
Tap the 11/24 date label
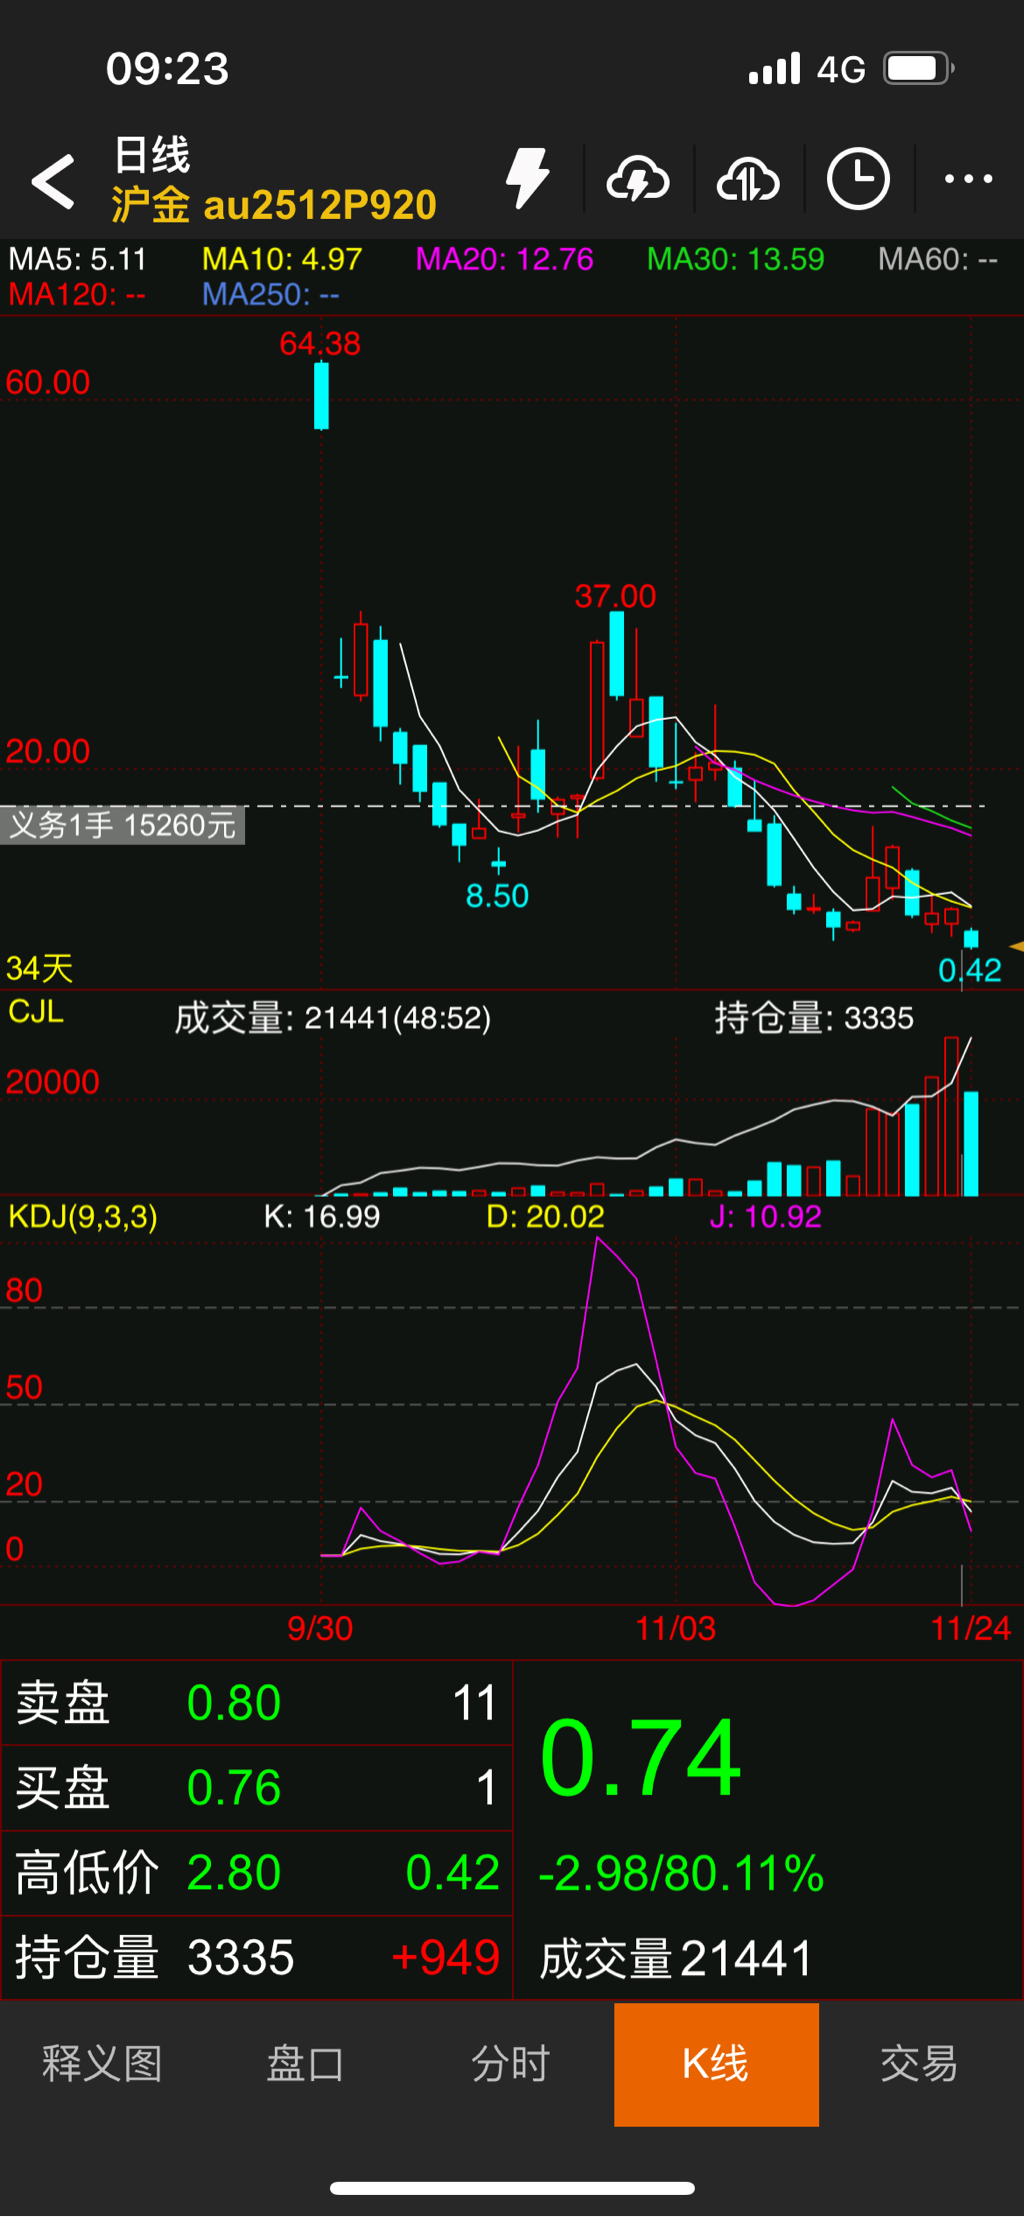click(x=971, y=1629)
